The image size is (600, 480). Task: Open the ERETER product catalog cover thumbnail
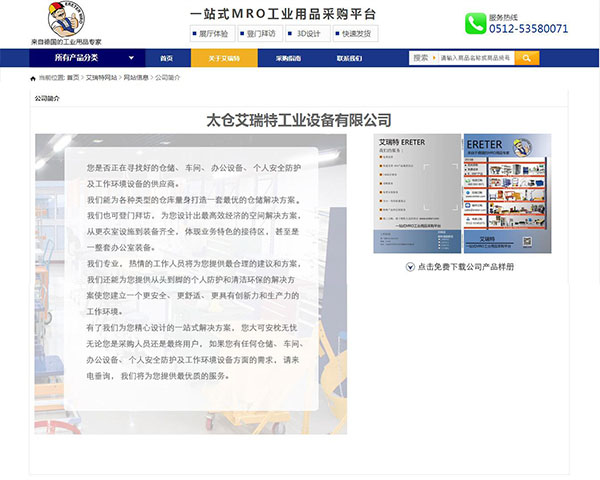click(x=416, y=193)
